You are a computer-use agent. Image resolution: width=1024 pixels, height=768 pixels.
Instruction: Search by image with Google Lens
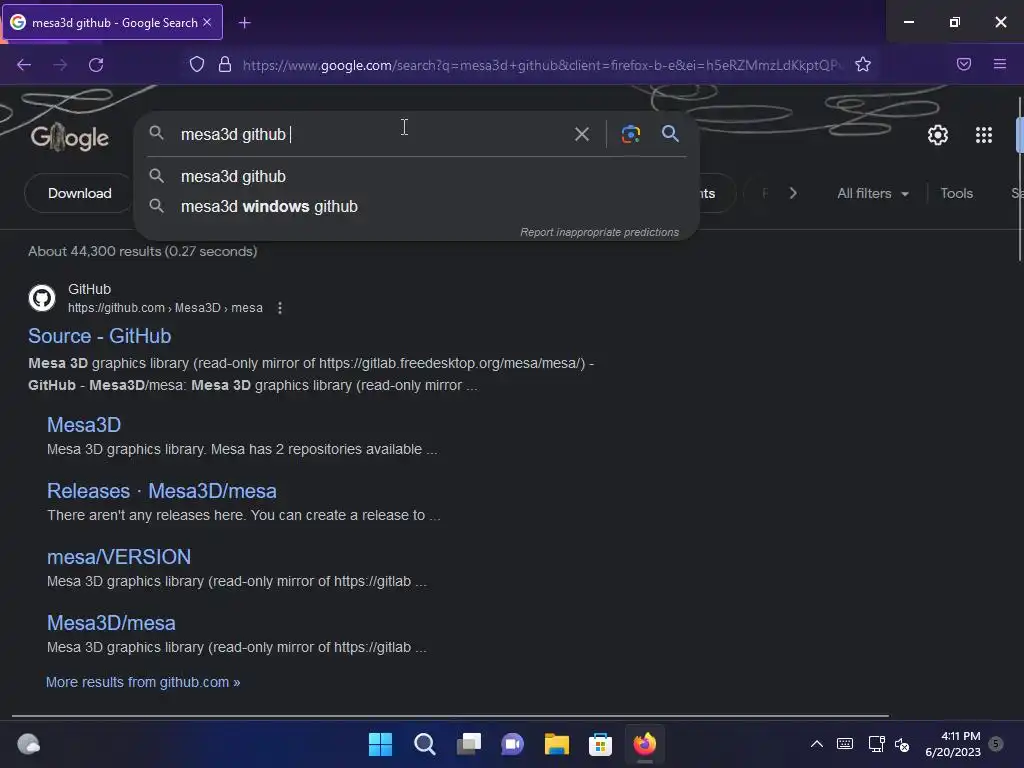[x=630, y=134]
